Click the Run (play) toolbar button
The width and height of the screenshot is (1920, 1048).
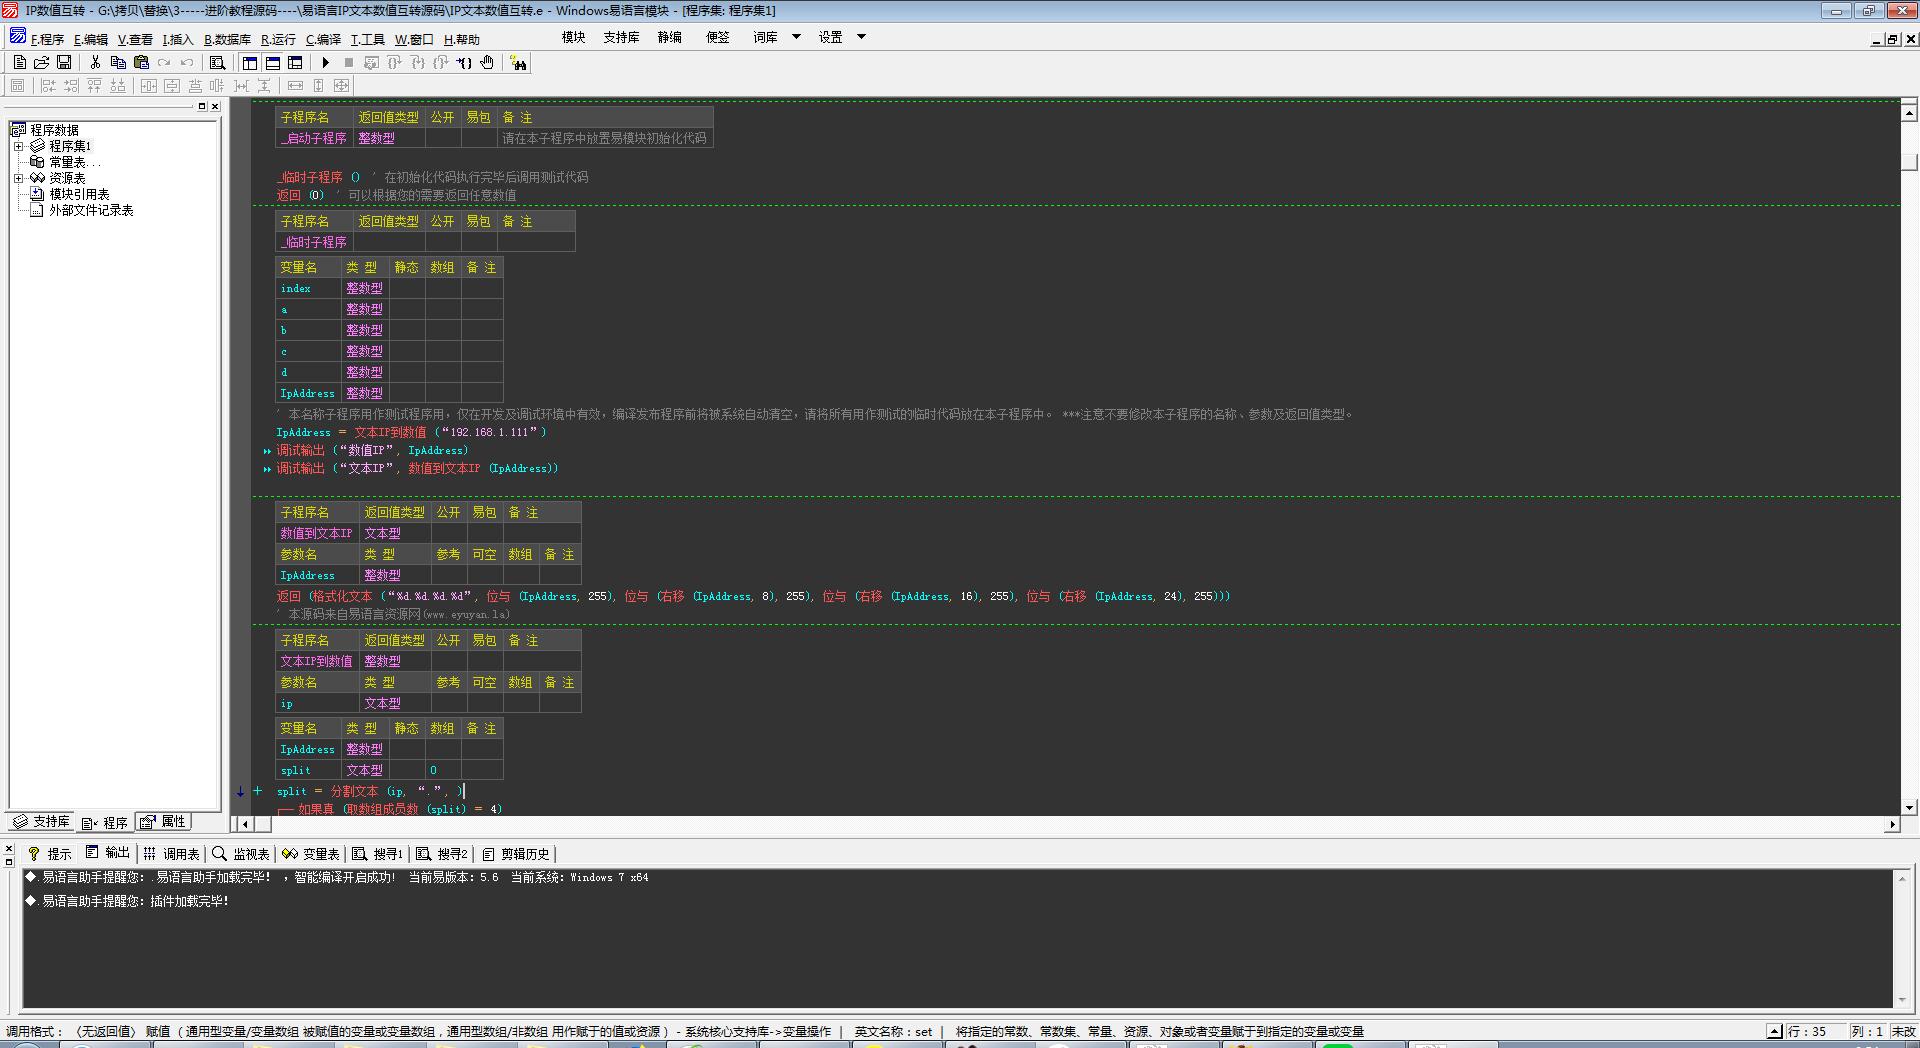pyautogui.click(x=326, y=62)
